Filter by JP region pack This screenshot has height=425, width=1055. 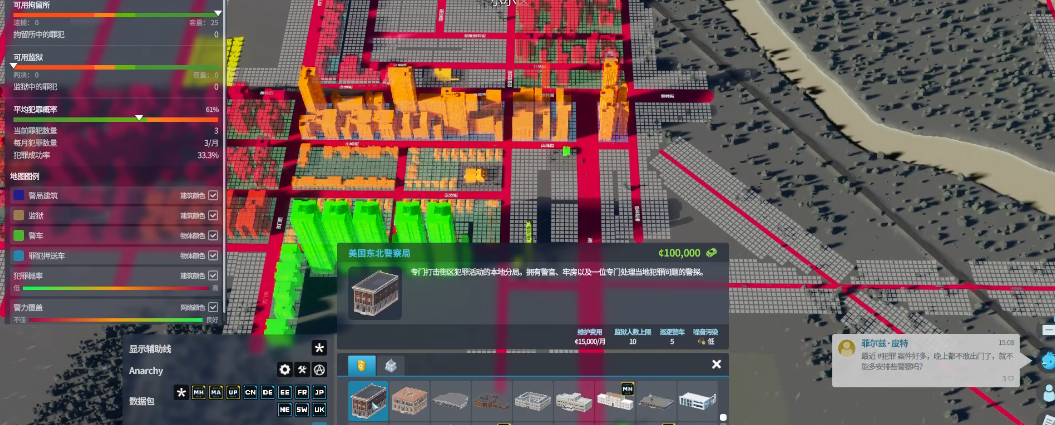click(x=320, y=393)
